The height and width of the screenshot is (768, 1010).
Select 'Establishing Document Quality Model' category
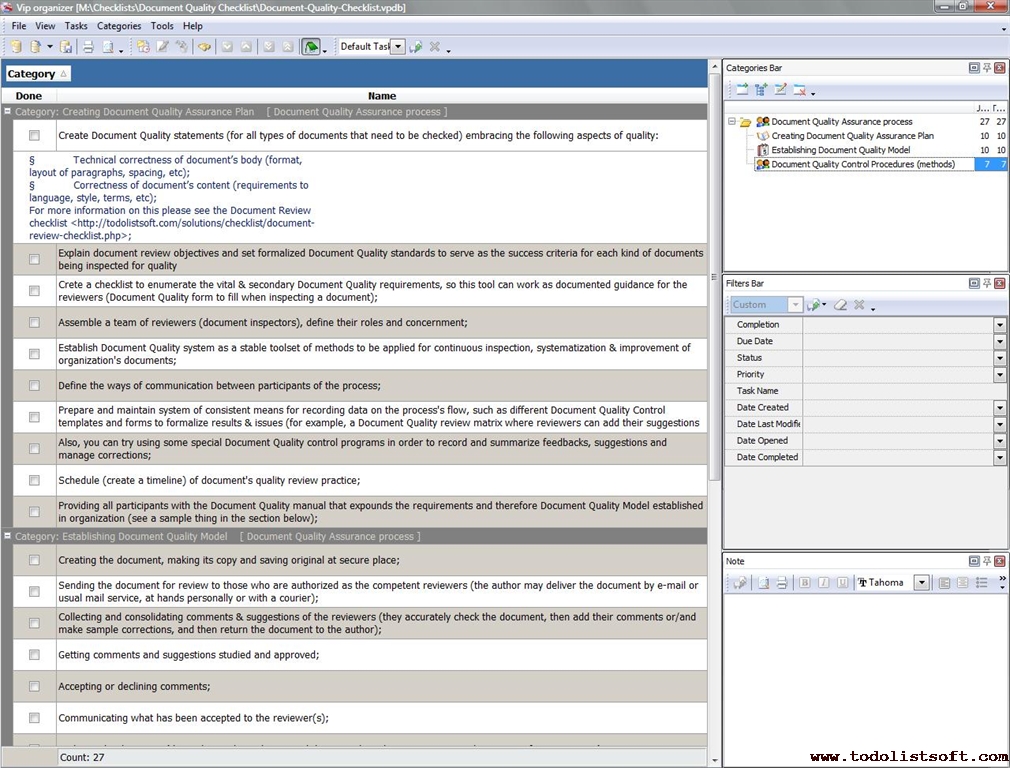840,150
